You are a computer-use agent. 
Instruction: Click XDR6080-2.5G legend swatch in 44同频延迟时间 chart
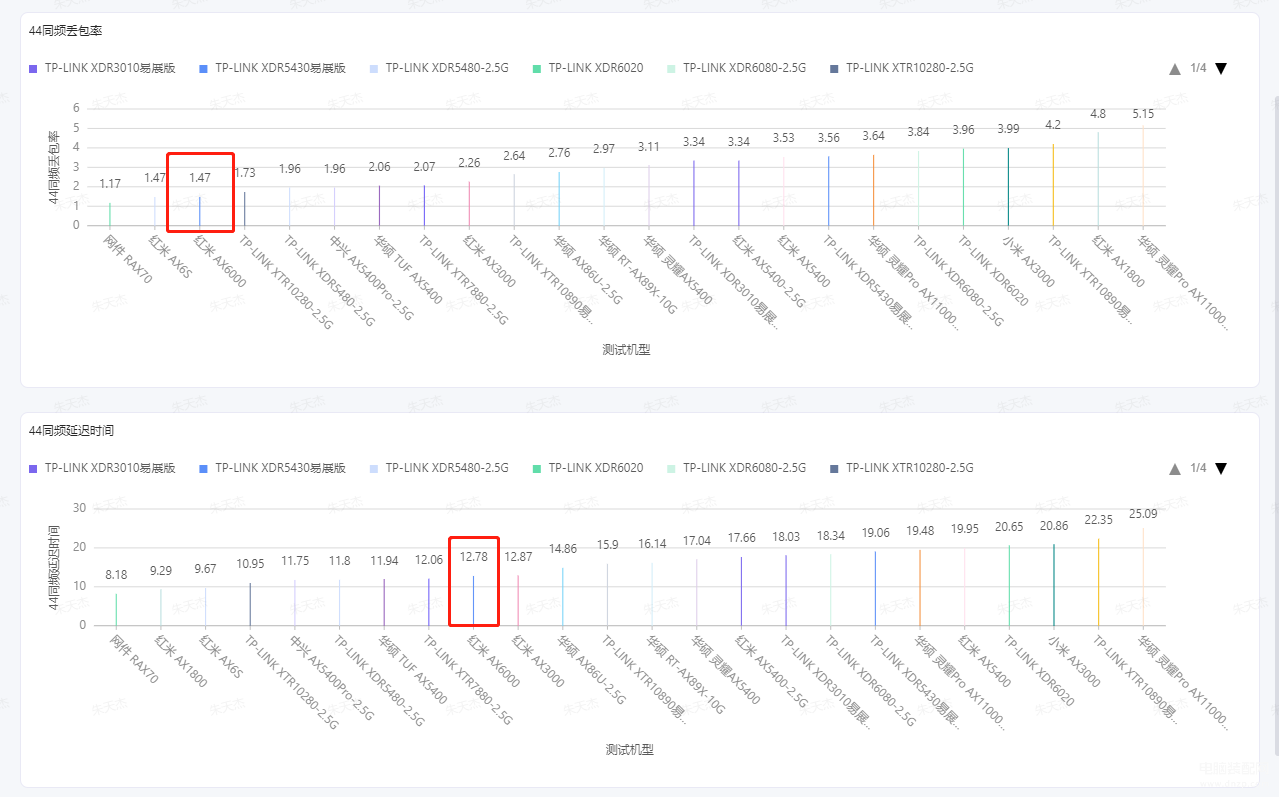[x=671, y=468]
